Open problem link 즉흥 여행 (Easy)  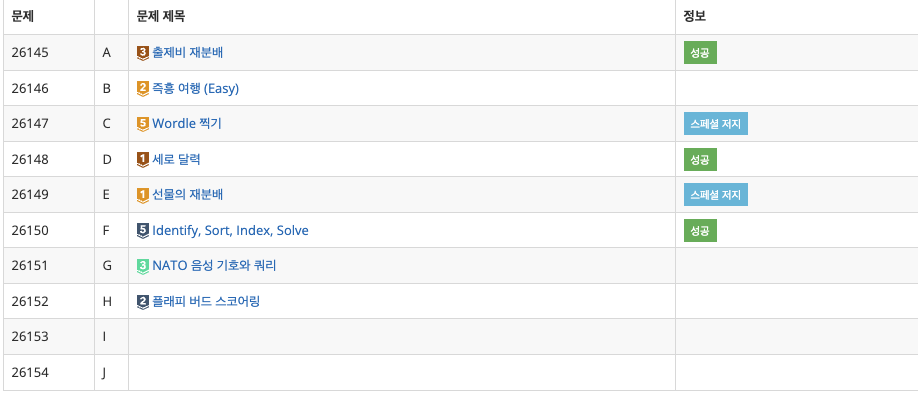pos(195,88)
